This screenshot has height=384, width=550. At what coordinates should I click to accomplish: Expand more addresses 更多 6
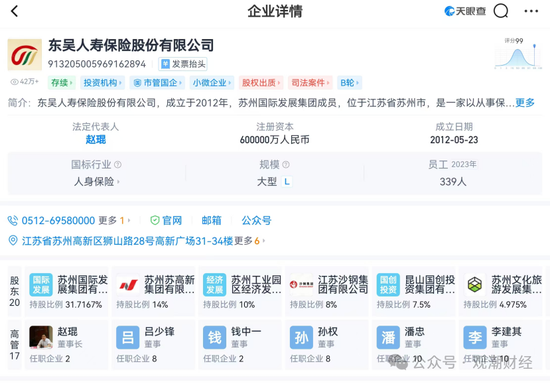pos(250,241)
